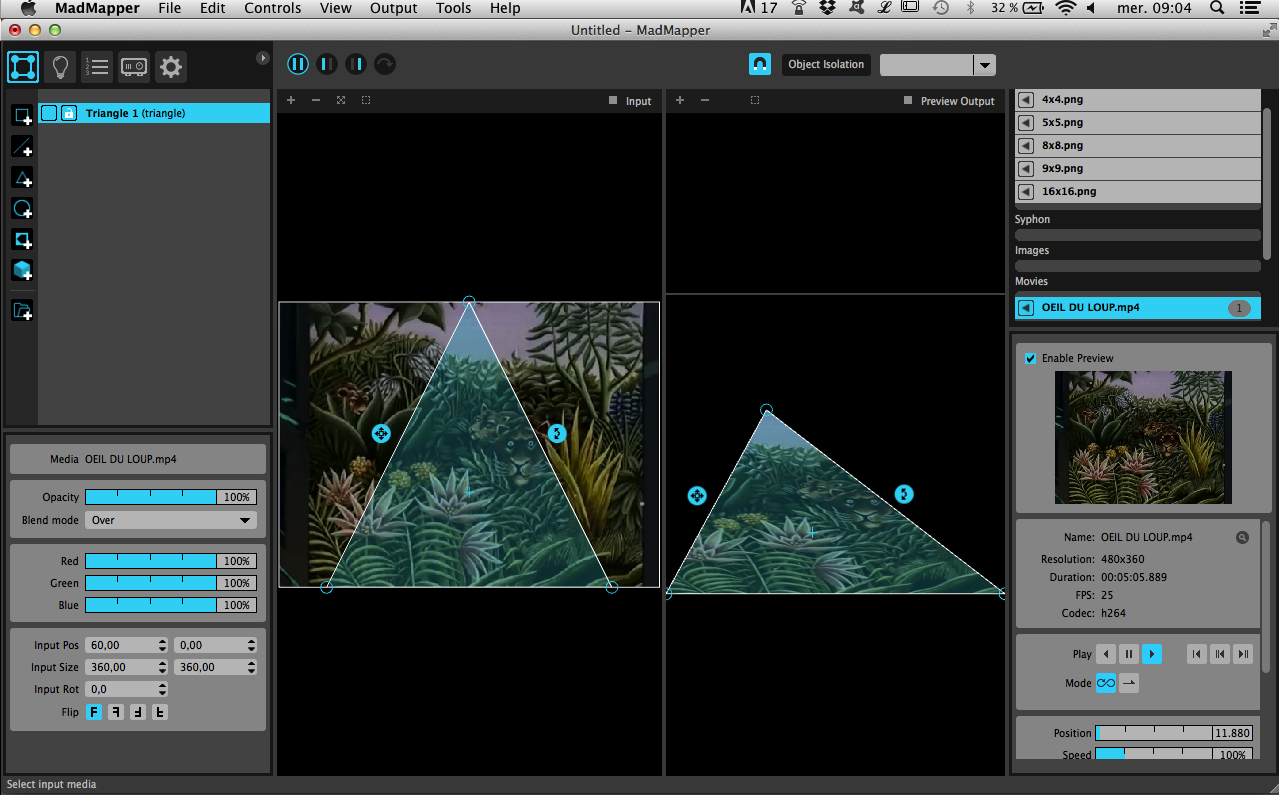Open the gear preferences tab

(x=171, y=67)
